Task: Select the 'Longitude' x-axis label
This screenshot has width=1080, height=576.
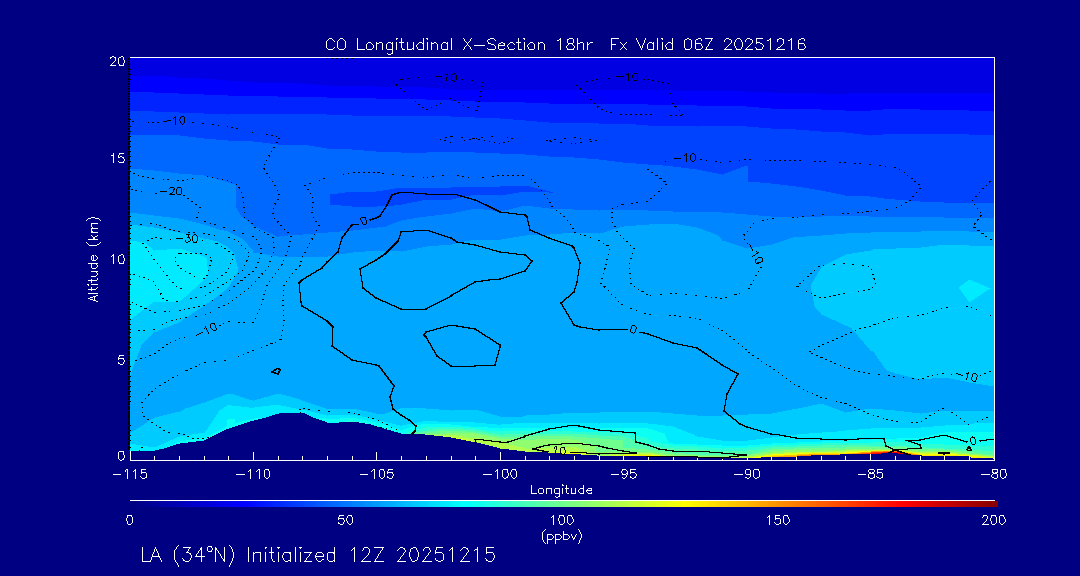Action: pos(561,490)
